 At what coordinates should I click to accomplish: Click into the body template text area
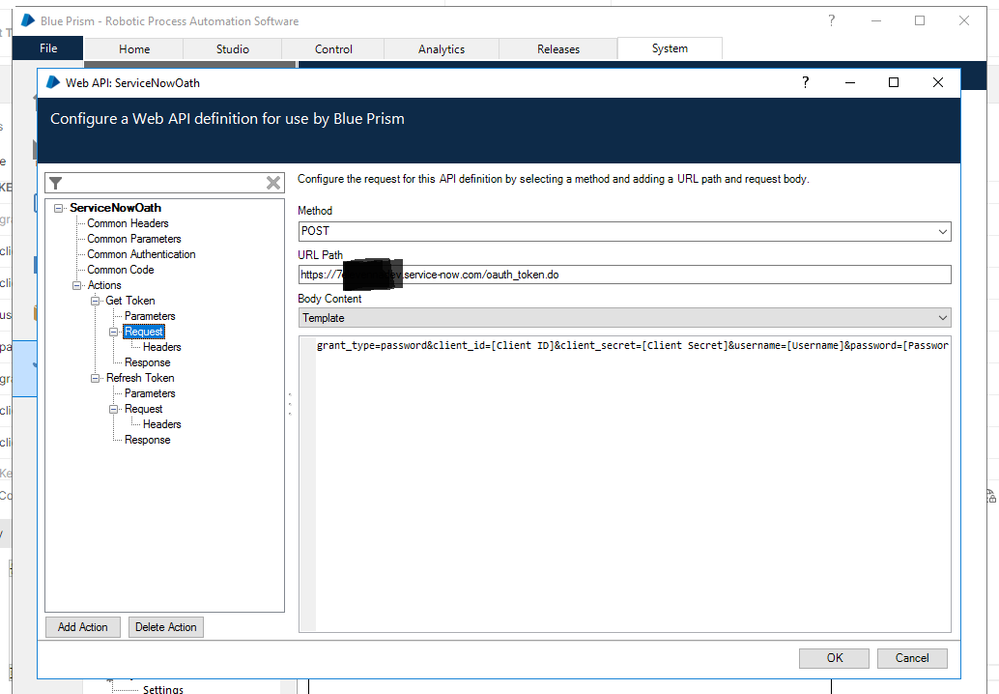pyautogui.click(x=624, y=484)
